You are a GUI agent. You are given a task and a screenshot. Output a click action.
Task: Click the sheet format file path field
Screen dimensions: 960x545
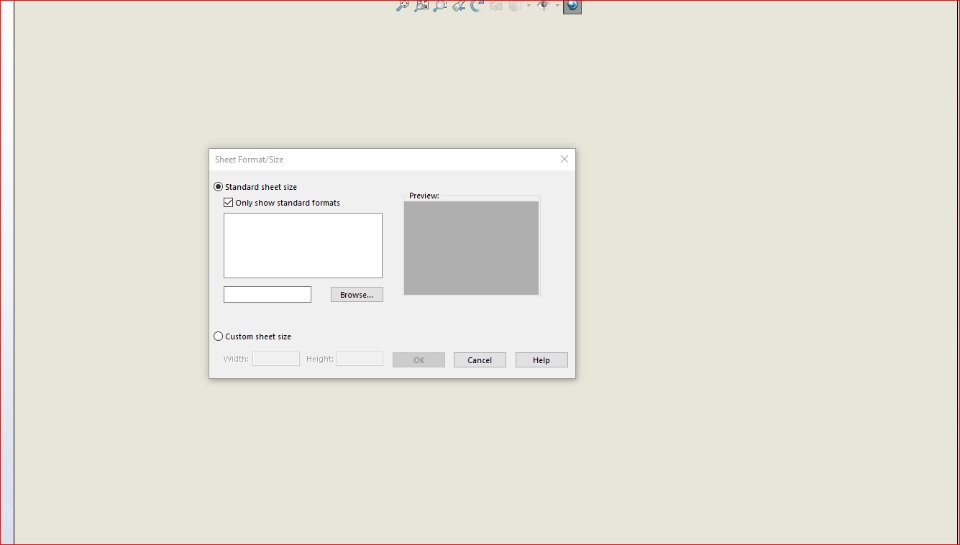point(268,295)
